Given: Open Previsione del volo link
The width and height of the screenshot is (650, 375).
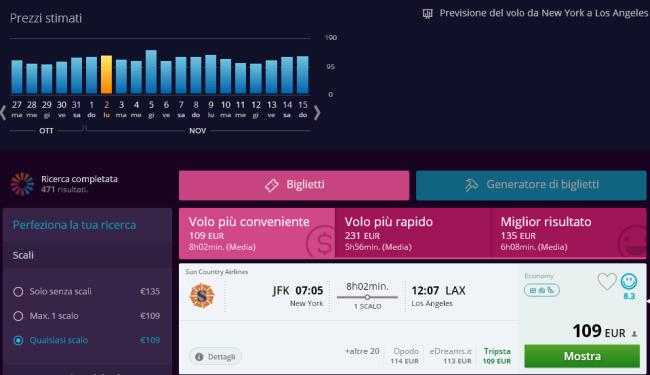Looking at the screenshot, I should point(543,13).
